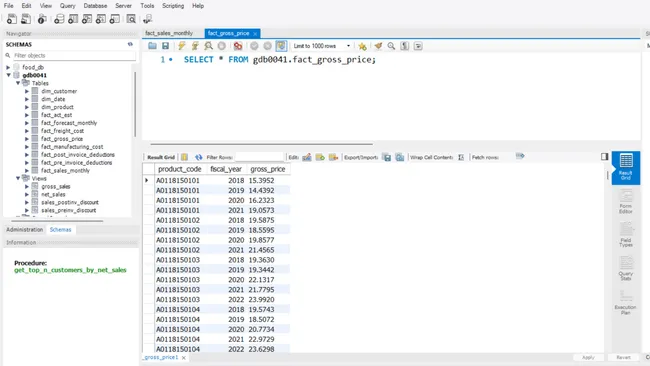
Task: Execute the query with the lightning icon
Action: 182,46
